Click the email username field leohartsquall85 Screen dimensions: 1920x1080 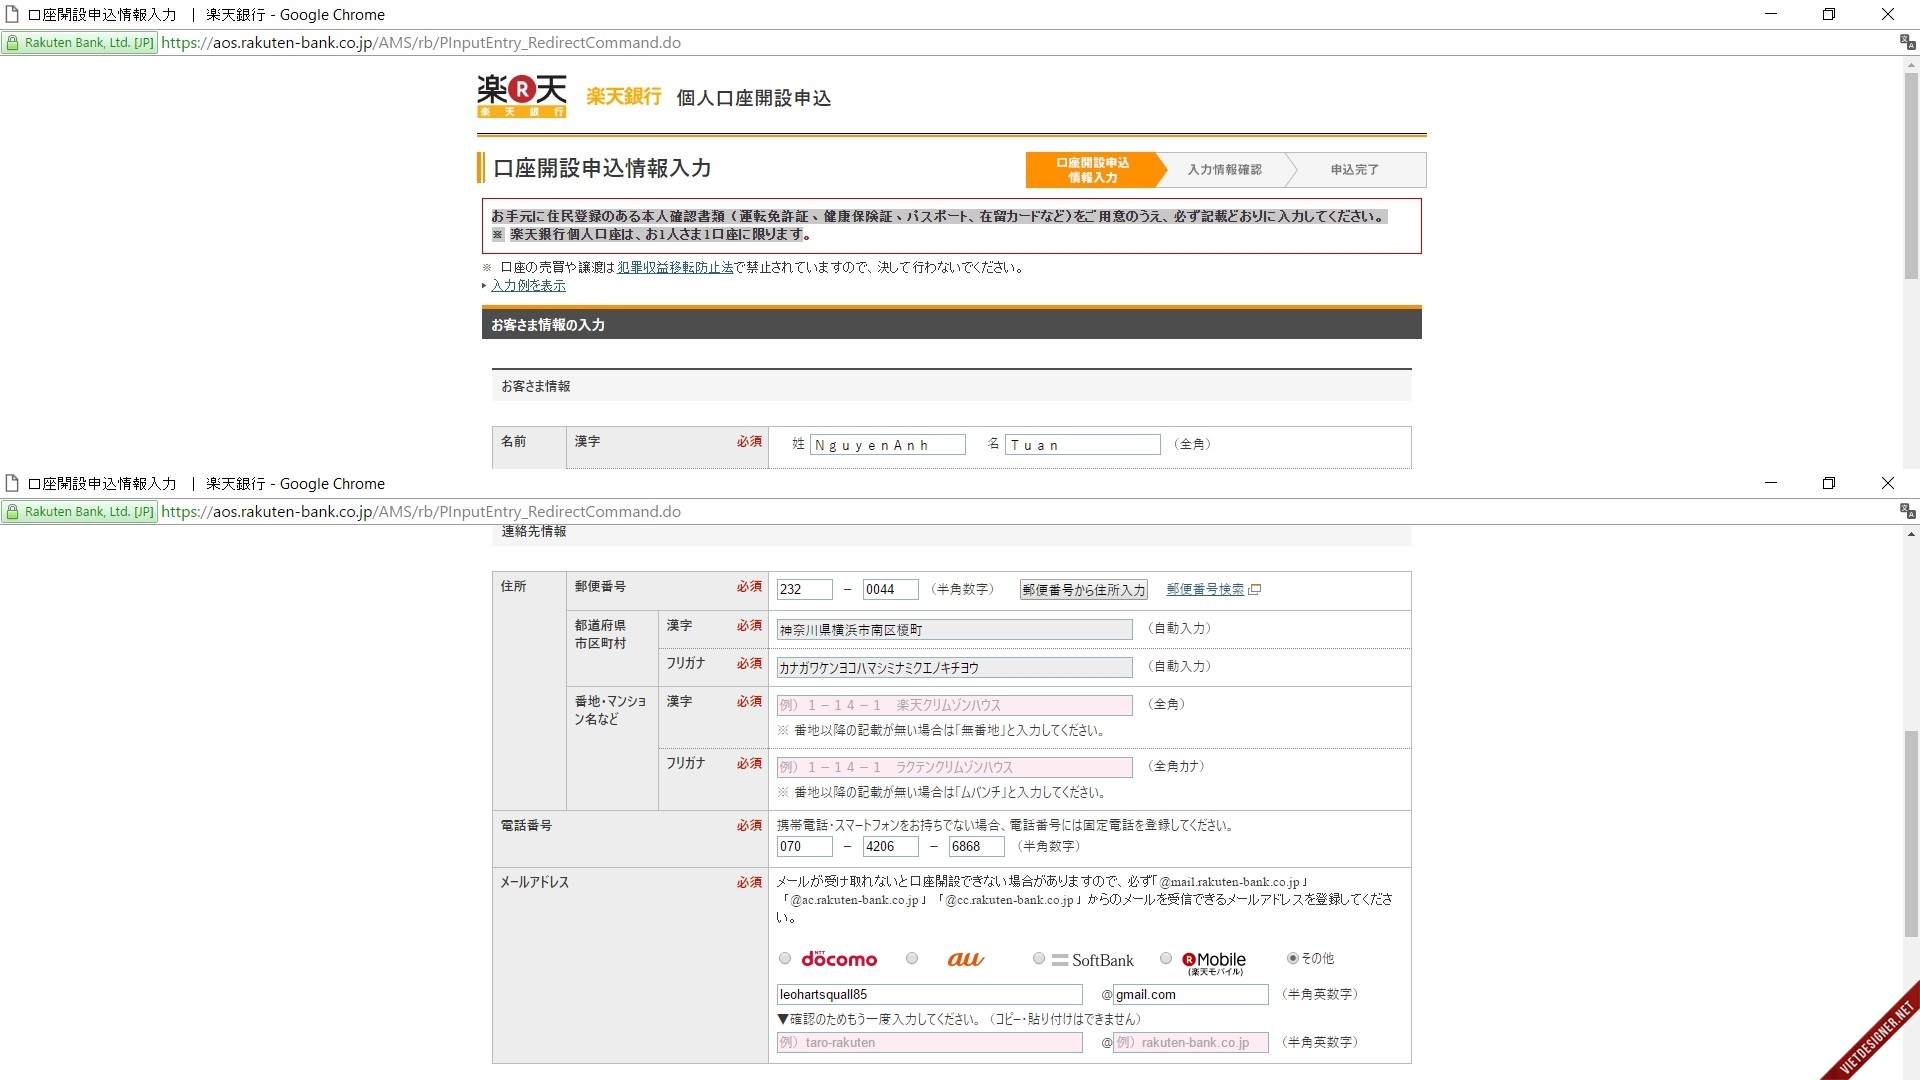[930, 994]
